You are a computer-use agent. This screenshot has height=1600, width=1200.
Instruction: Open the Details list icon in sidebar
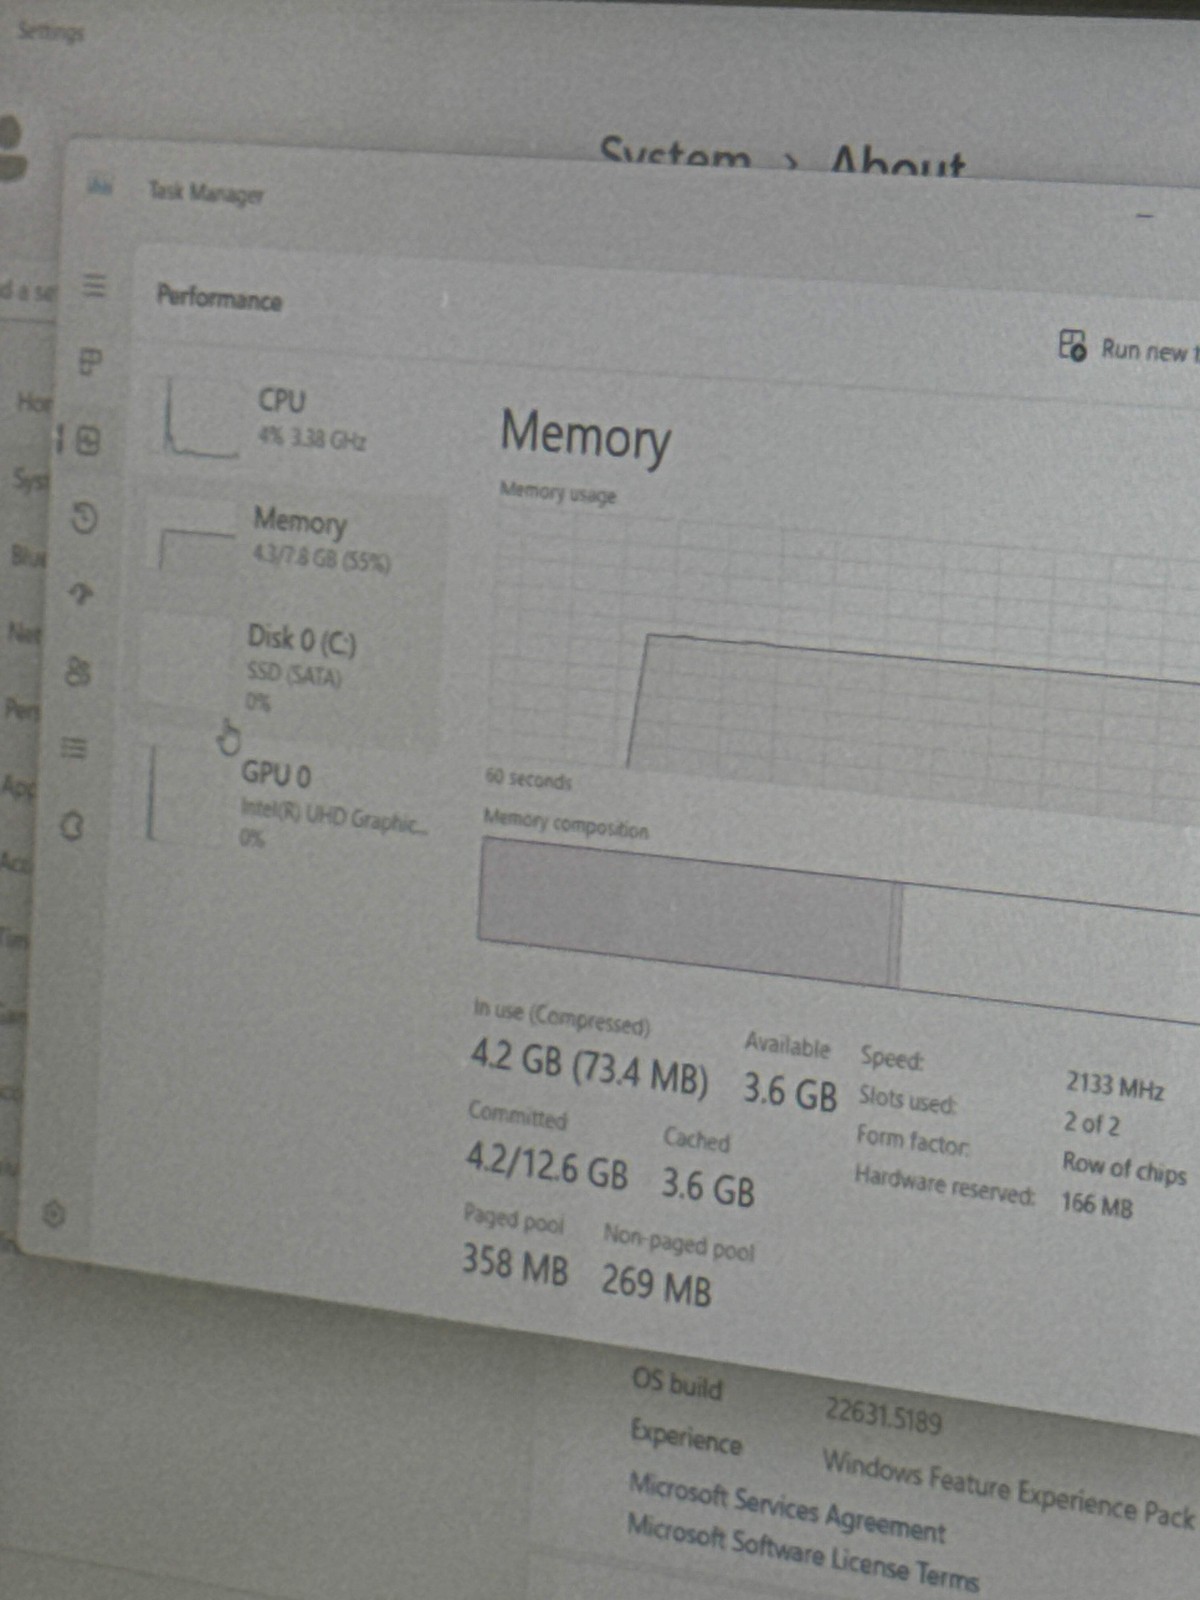pyautogui.click(x=74, y=748)
